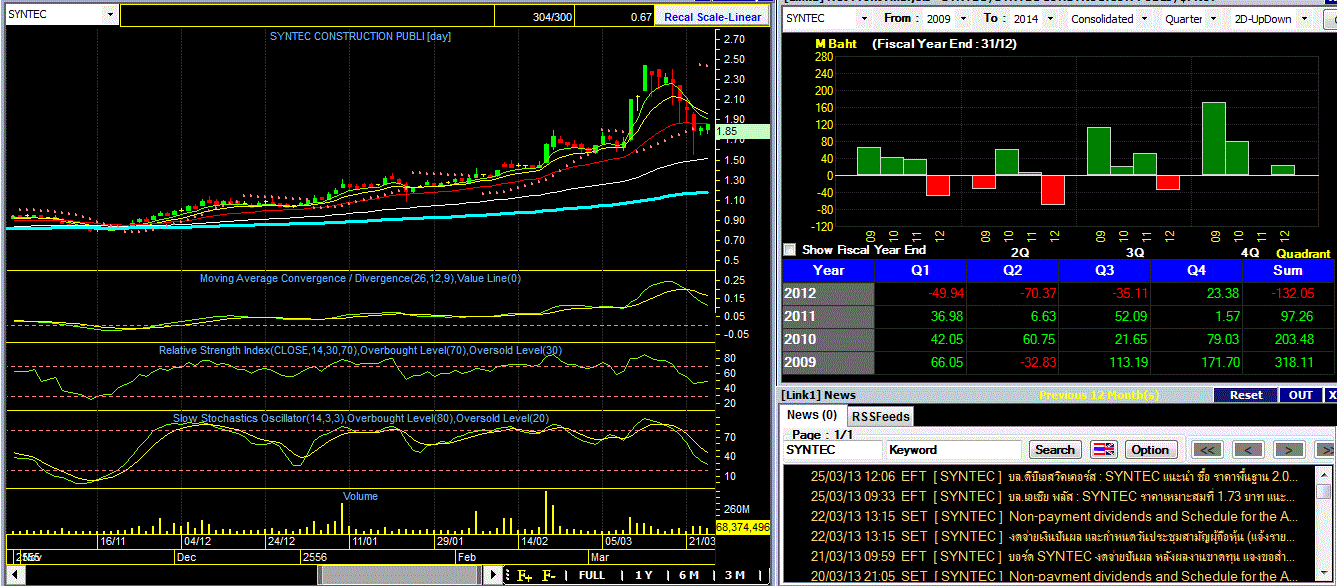Image resolution: width=1337 pixels, height=586 pixels.
Task: Switch to News (0) tab
Action: 812,415
